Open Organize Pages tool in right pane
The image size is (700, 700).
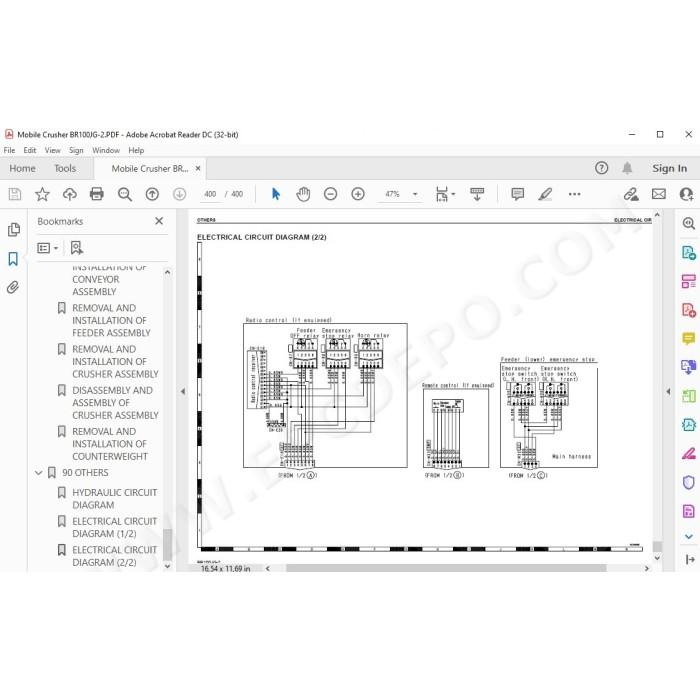point(689,281)
